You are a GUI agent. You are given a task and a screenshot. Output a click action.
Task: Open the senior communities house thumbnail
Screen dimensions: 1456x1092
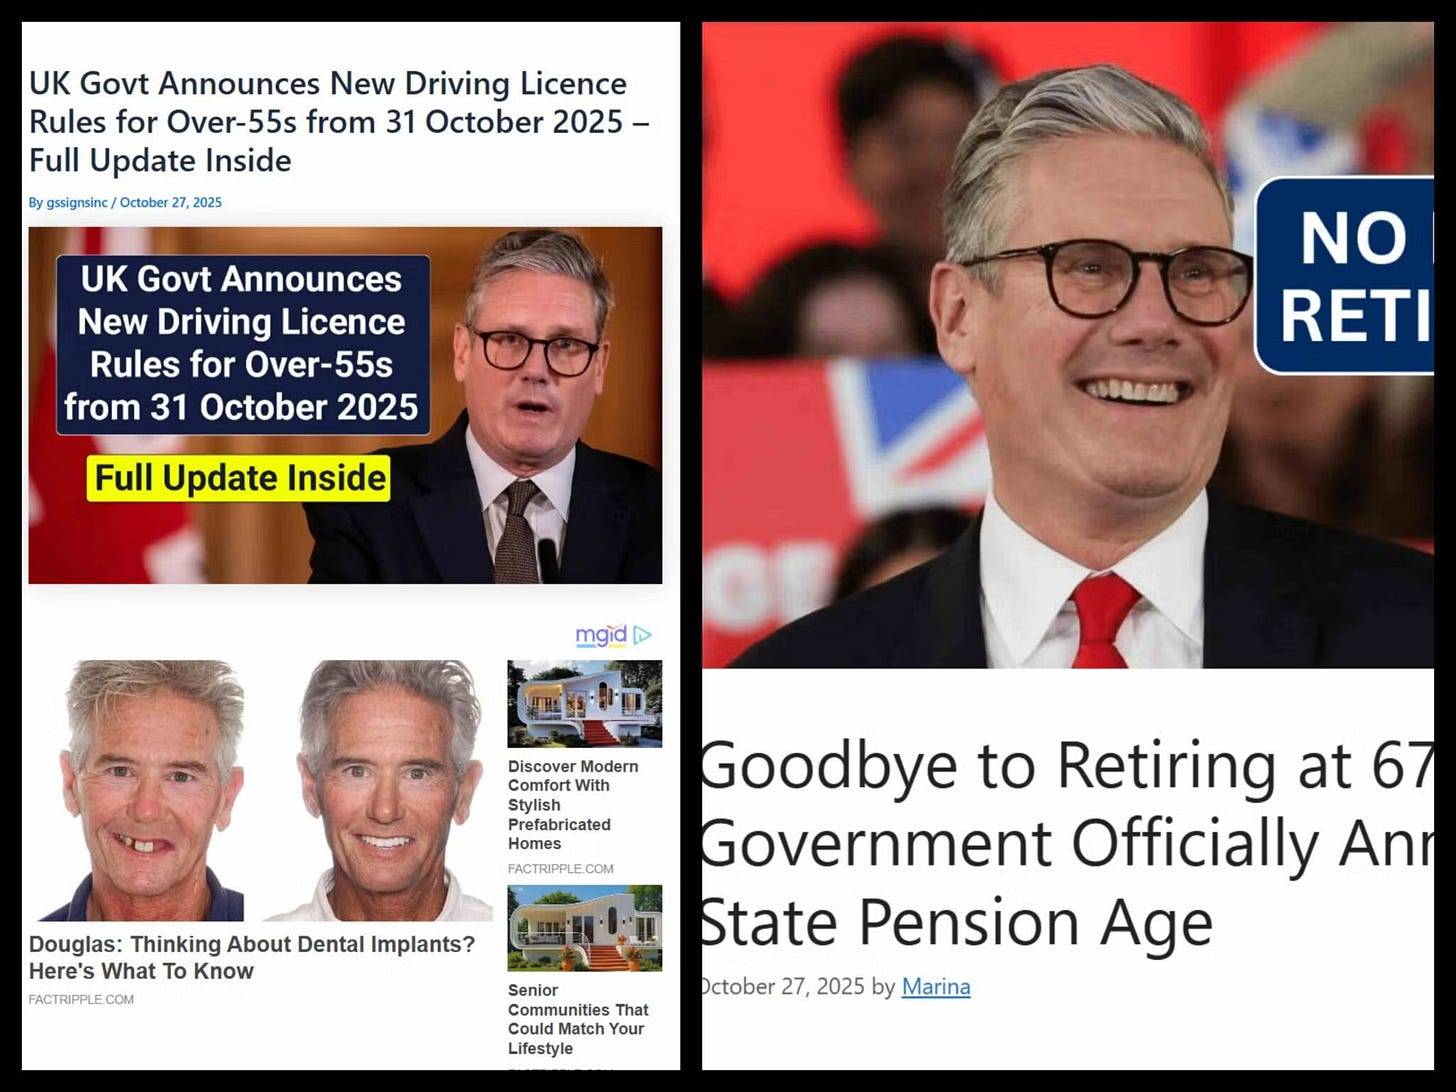pos(585,928)
